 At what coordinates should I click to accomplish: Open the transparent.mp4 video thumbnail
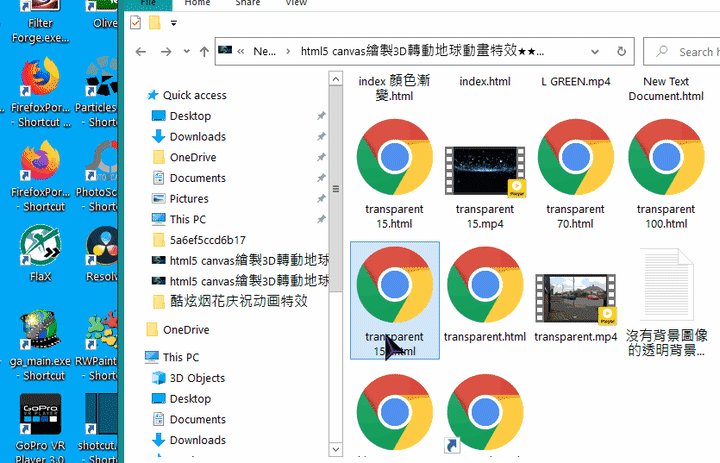(575, 299)
